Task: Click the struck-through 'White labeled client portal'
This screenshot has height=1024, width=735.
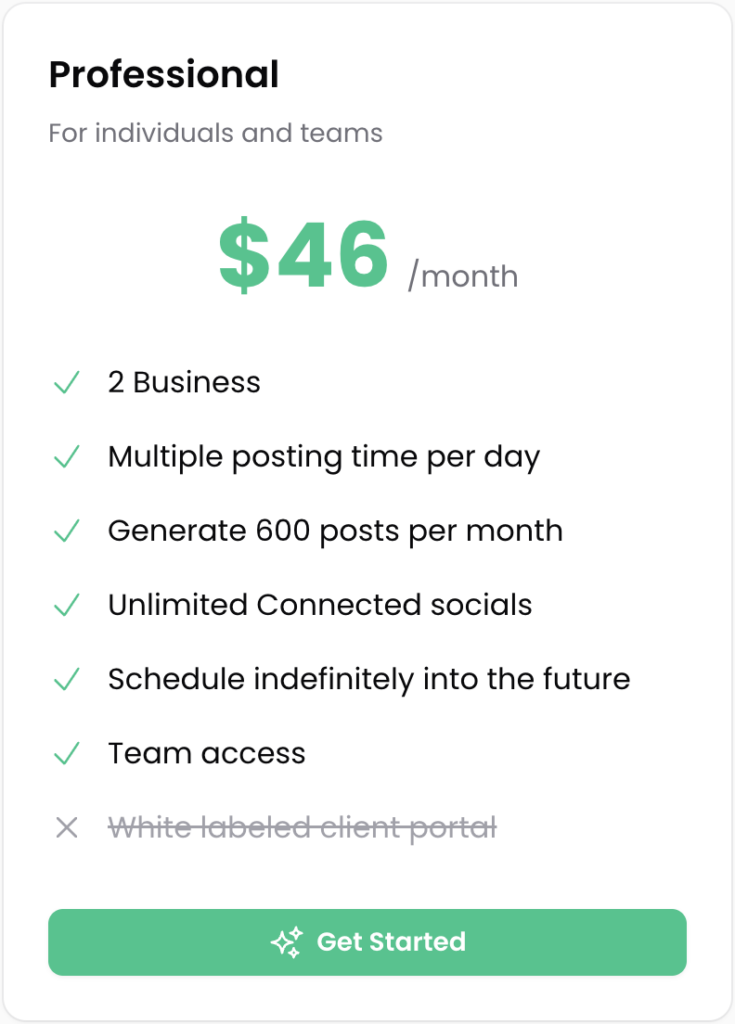Action: click(302, 828)
